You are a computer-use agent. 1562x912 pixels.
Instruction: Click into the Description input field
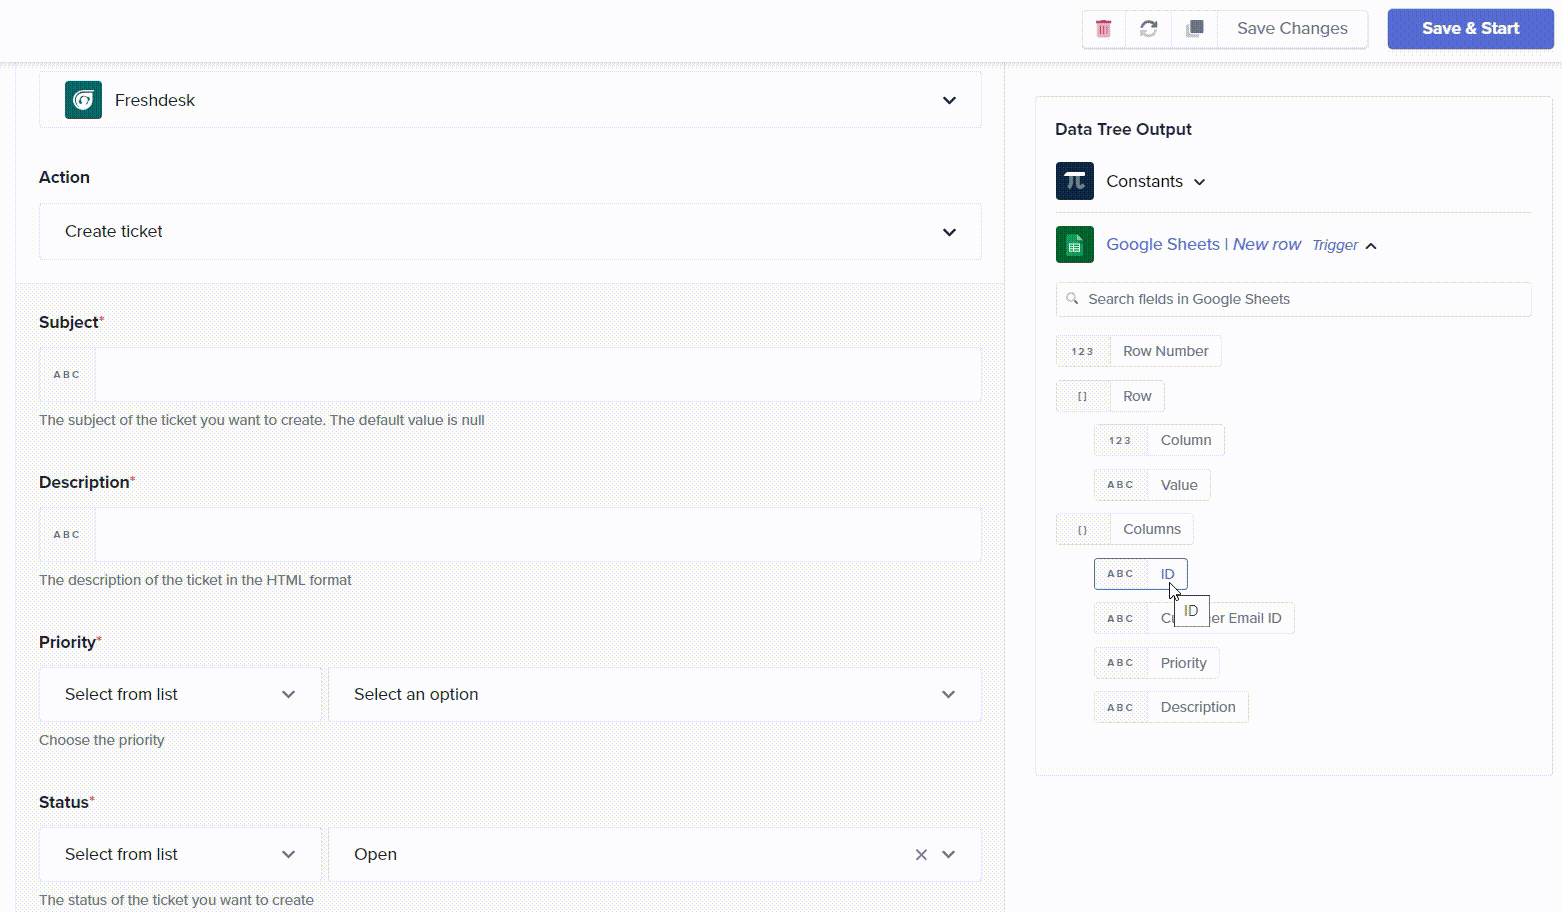pos(538,534)
